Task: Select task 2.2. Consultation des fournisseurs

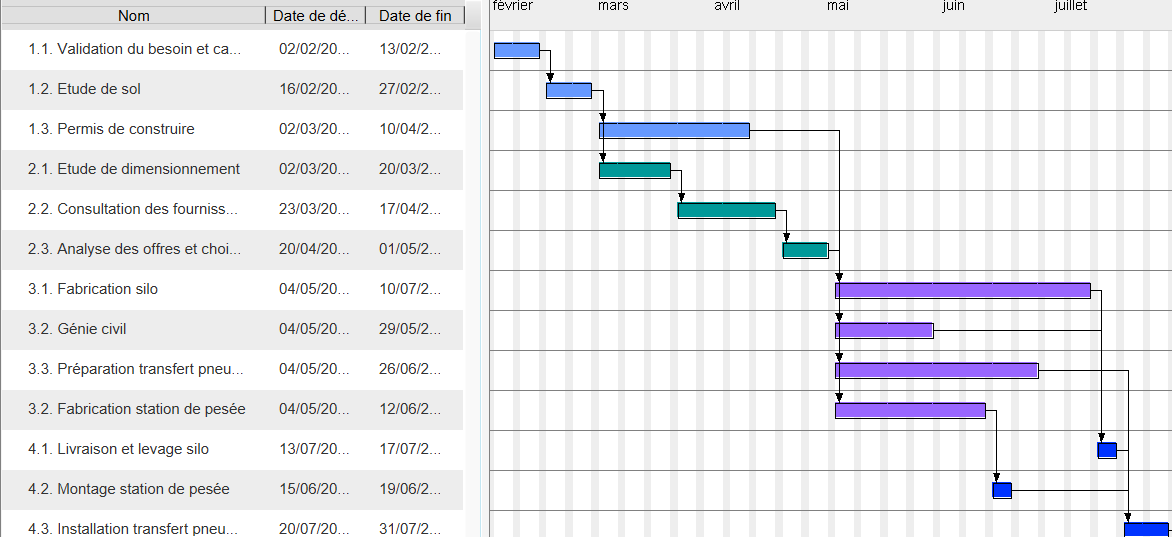Action: (x=232, y=210)
